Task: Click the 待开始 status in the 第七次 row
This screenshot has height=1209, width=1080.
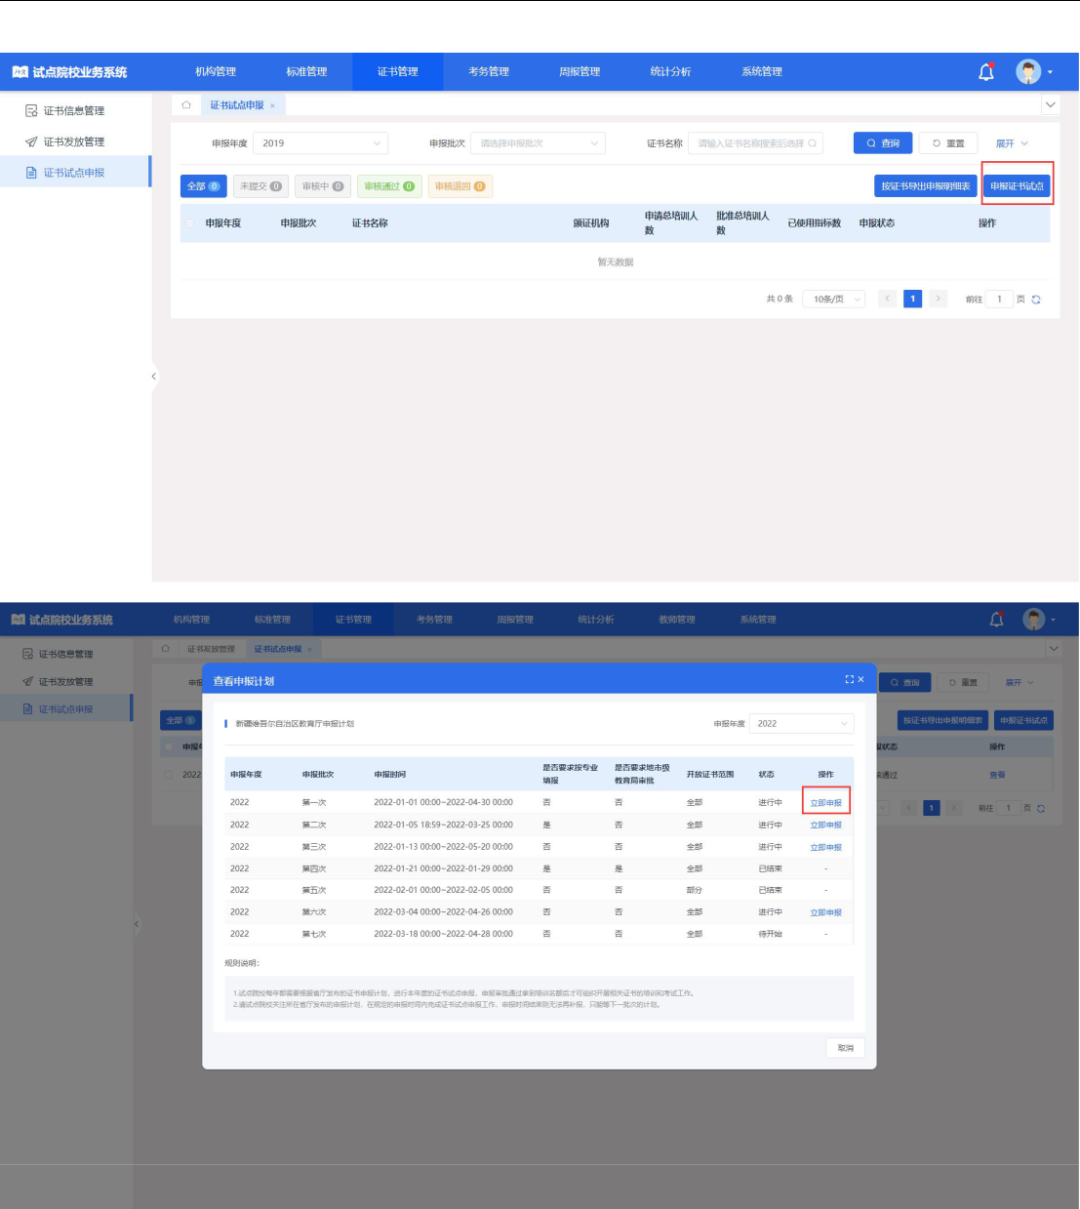Action: click(770, 934)
